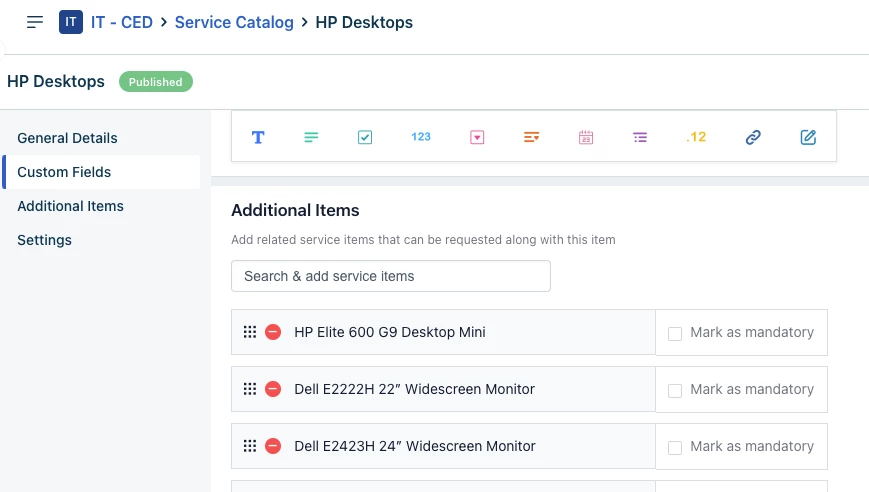Add a link field
The width and height of the screenshot is (869, 492).
tap(753, 137)
